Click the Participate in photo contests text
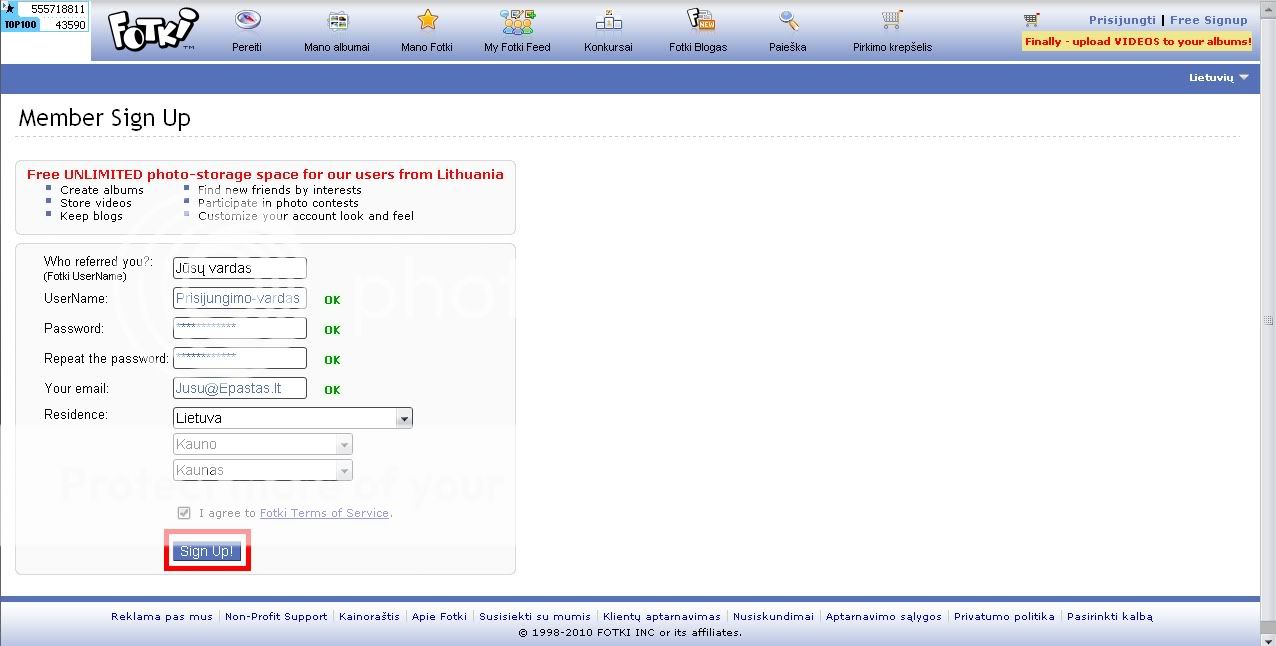This screenshot has width=1276, height=646. [x=278, y=203]
